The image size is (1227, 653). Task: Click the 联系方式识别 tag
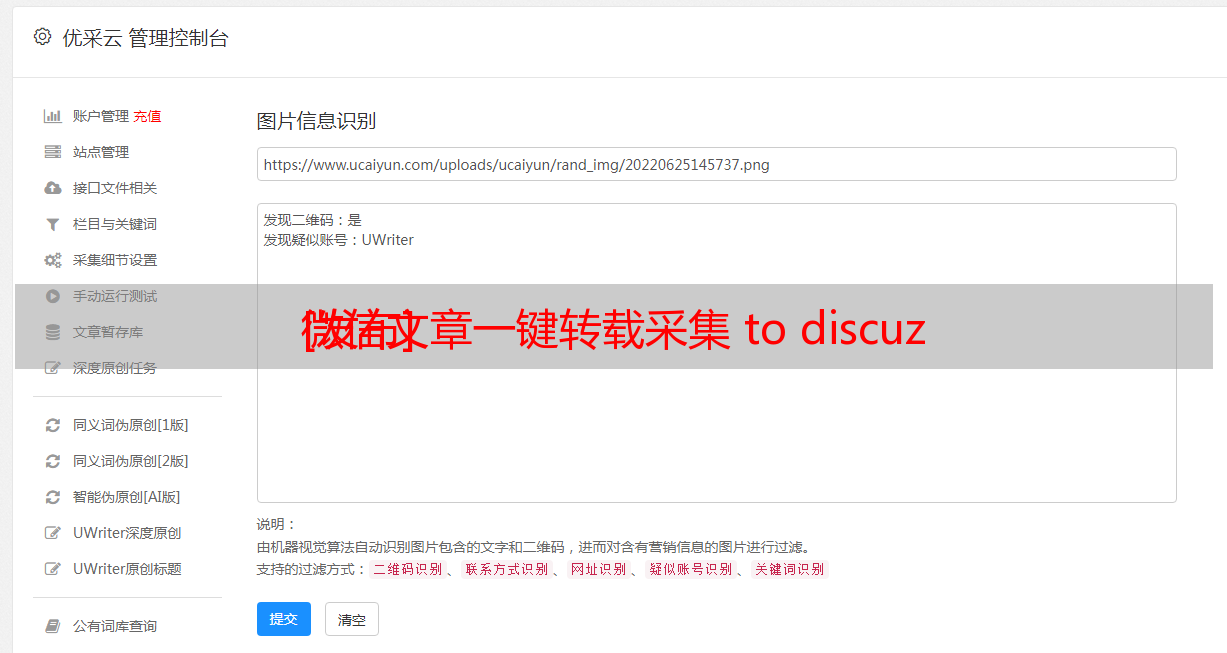(506, 569)
